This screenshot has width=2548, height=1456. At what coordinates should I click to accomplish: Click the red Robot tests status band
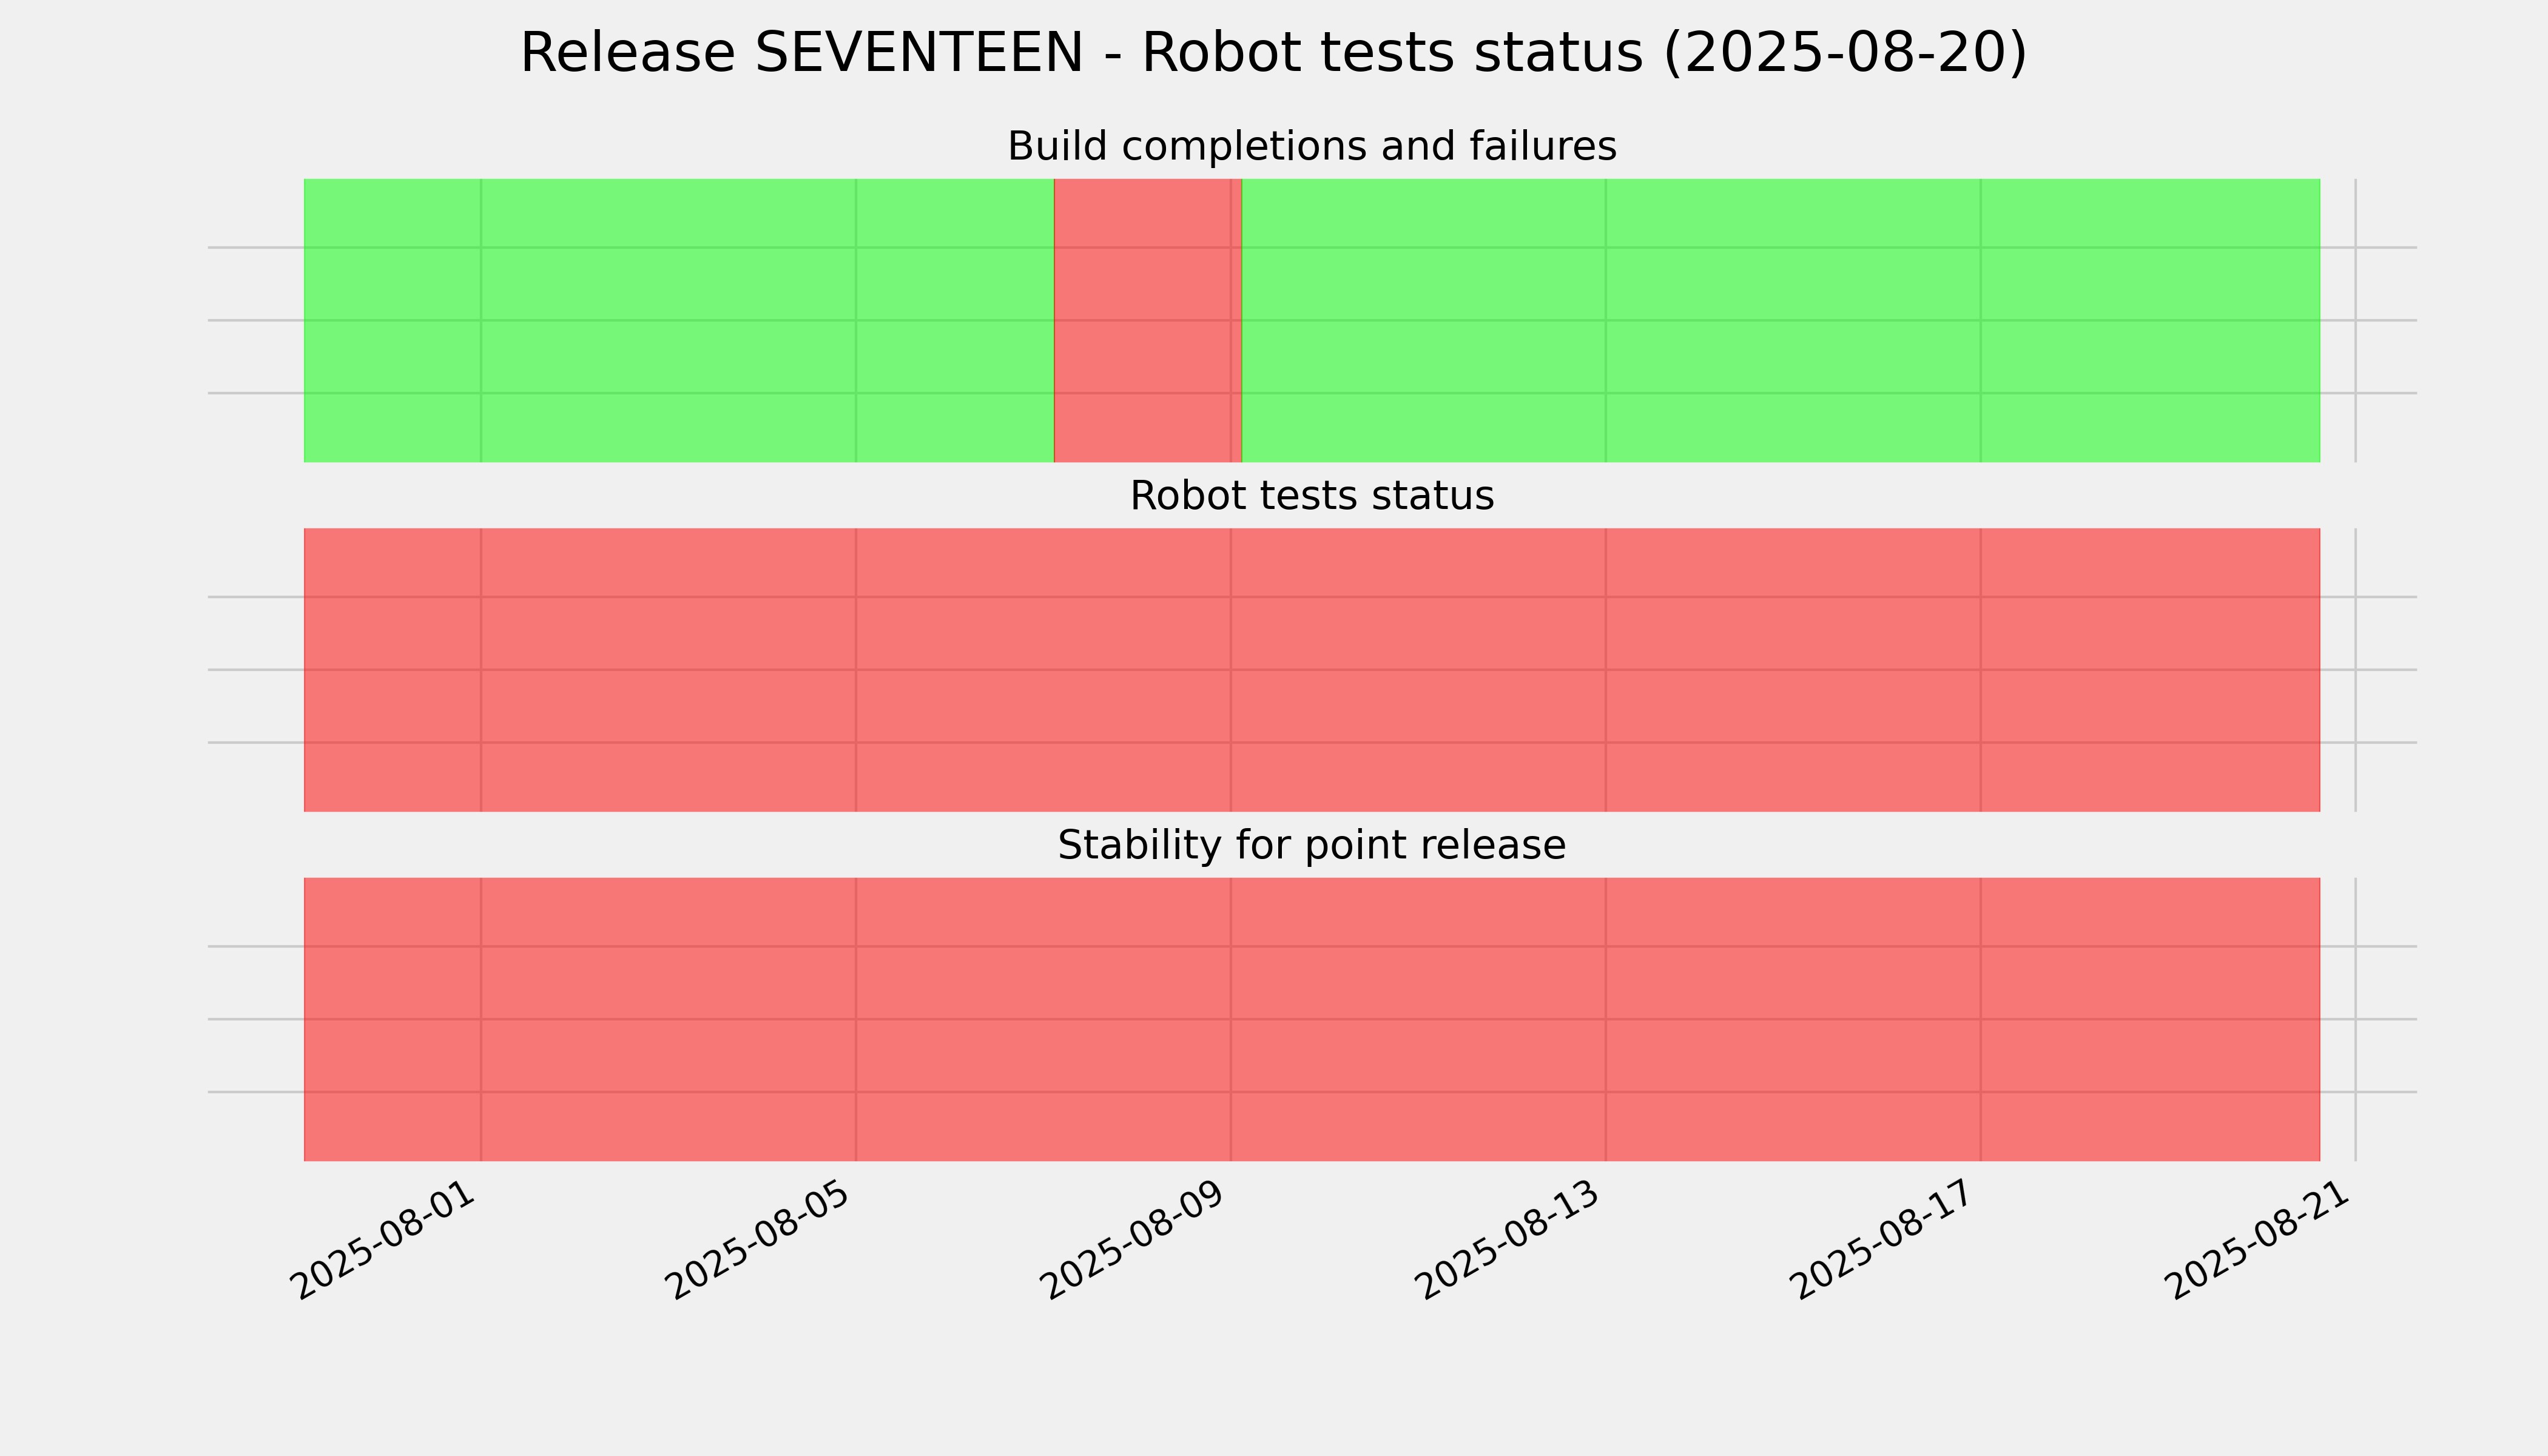(1311, 670)
